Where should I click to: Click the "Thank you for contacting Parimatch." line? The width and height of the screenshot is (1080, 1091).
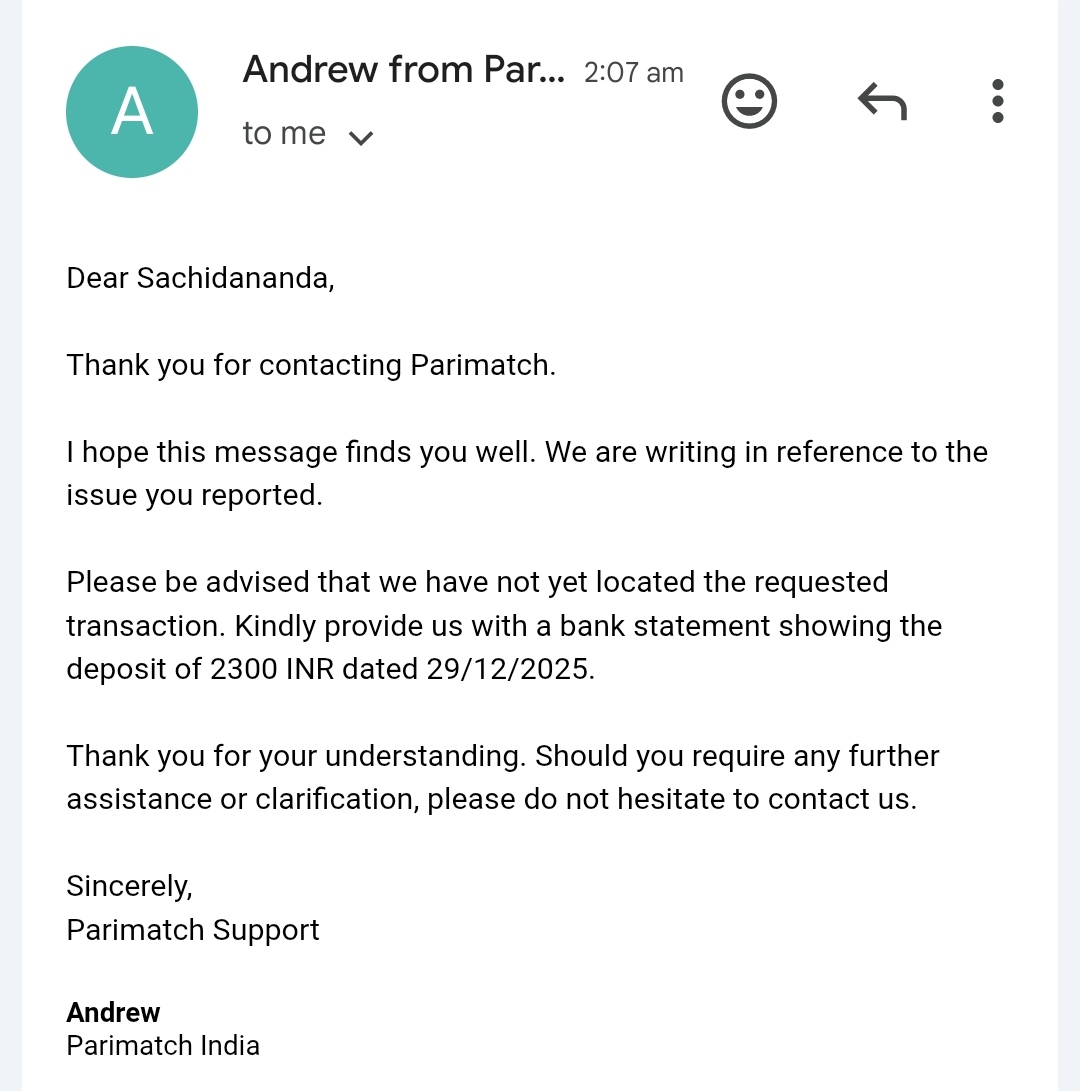(x=311, y=365)
